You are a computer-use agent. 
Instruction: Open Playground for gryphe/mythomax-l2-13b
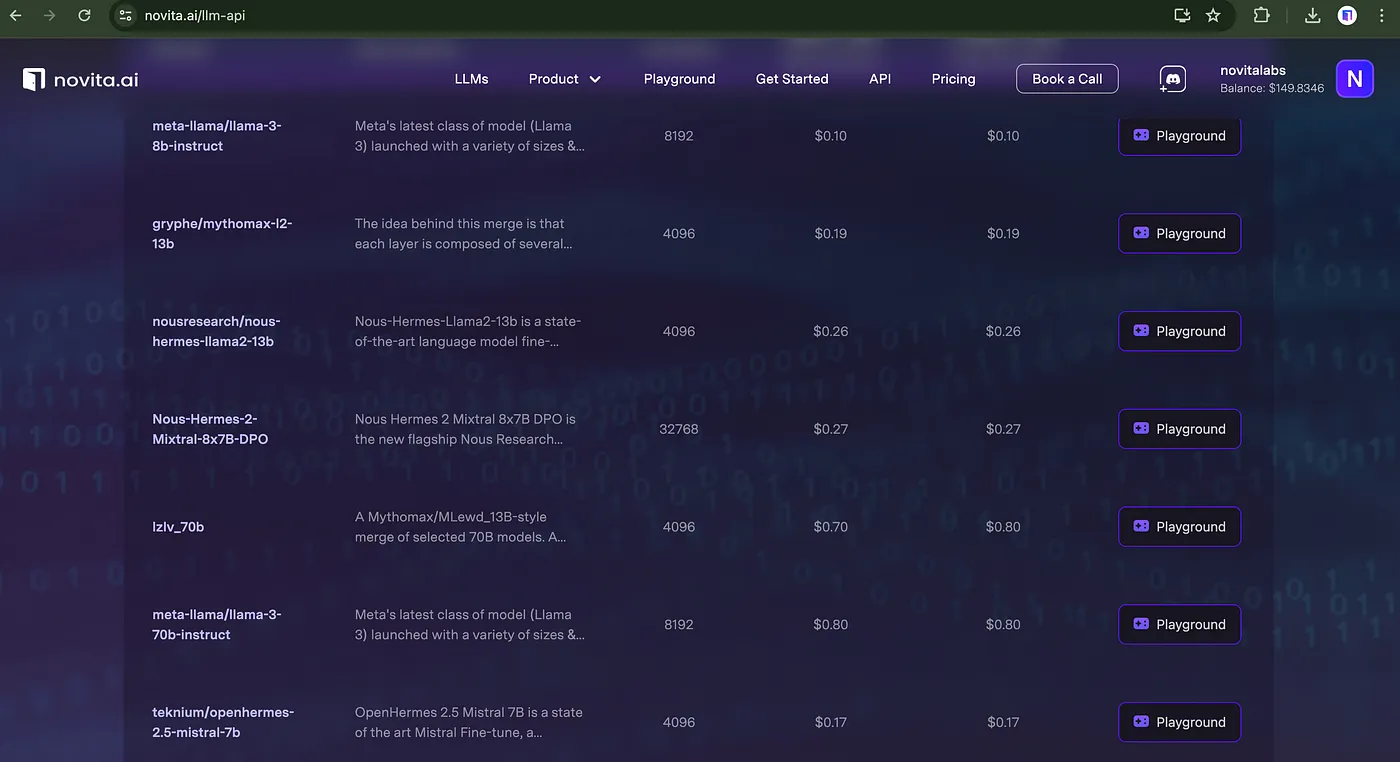pos(1179,233)
